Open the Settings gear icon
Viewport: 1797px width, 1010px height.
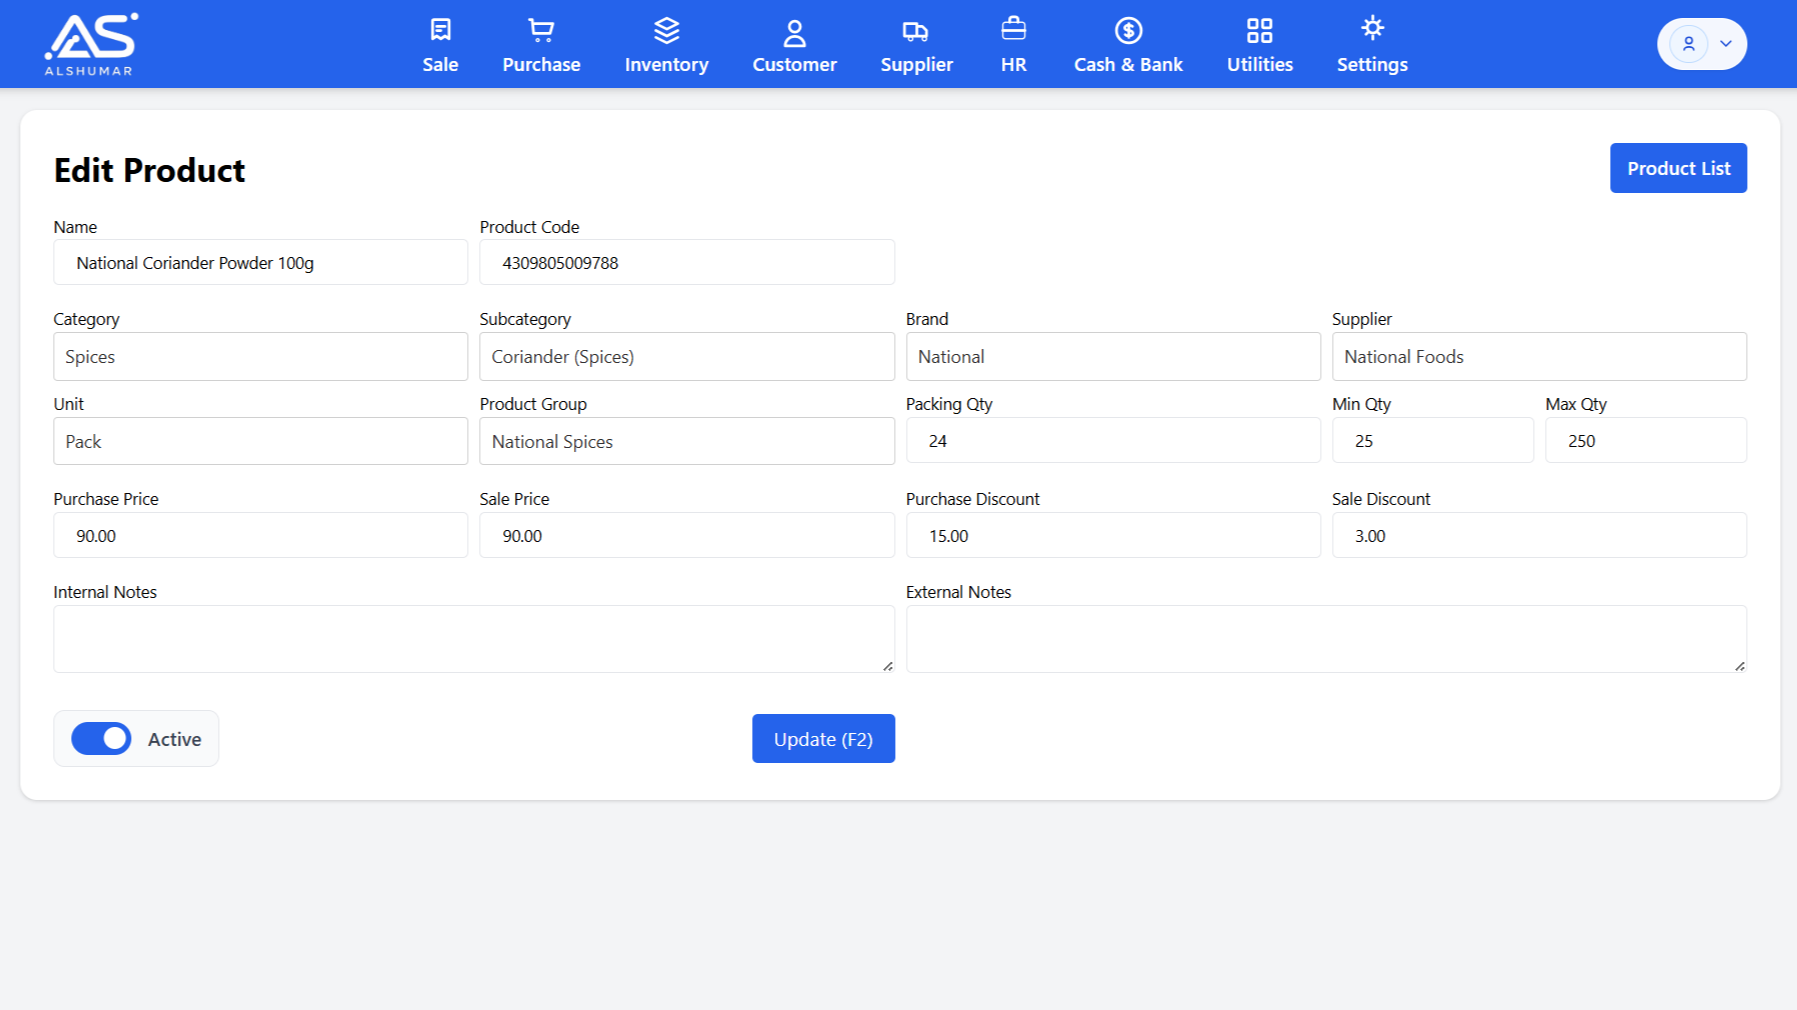tap(1371, 28)
